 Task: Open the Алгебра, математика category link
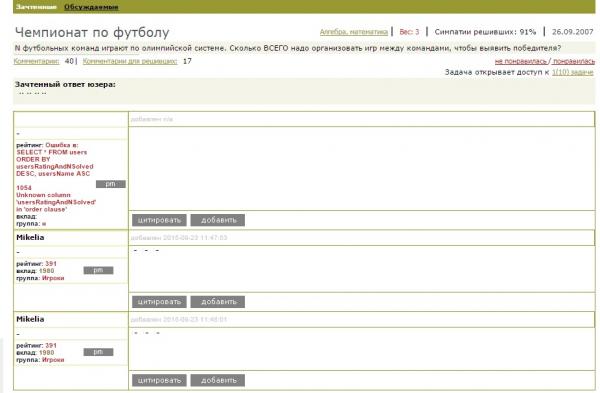pyautogui.click(x=354, y=32)
